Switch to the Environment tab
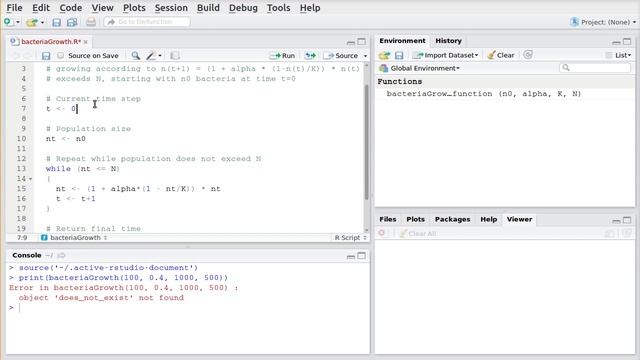This screenshot has width=640, height=360. [402, 41]
